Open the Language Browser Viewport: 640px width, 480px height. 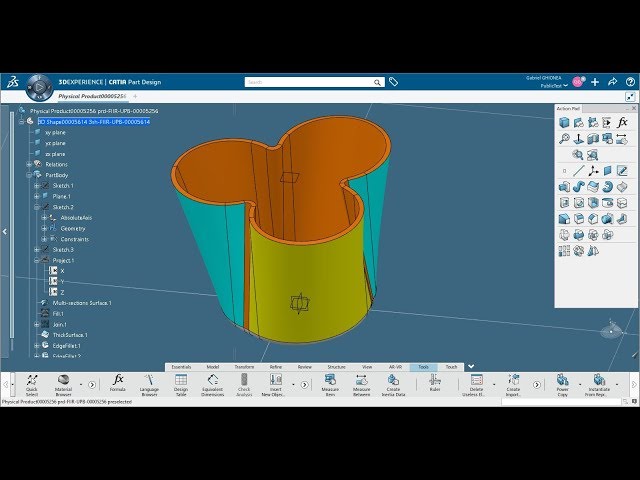(149, 384)
